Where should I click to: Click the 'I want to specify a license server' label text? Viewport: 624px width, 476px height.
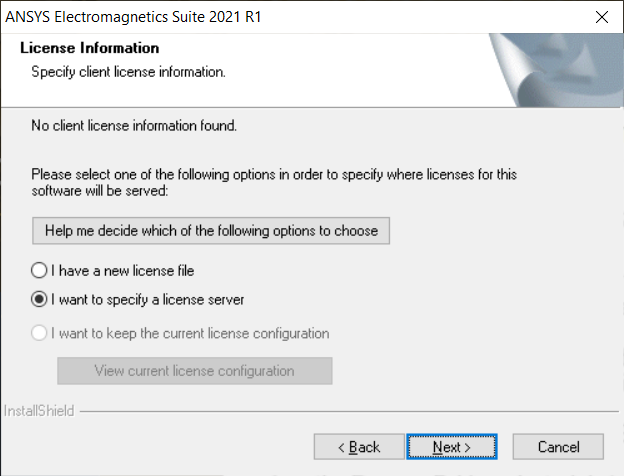[147, 299]
